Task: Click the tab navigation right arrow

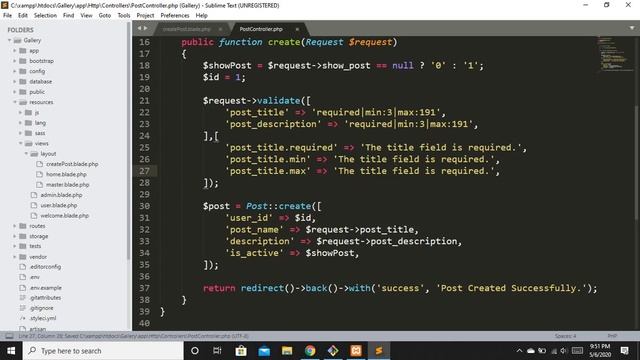Action: point(145,28)
